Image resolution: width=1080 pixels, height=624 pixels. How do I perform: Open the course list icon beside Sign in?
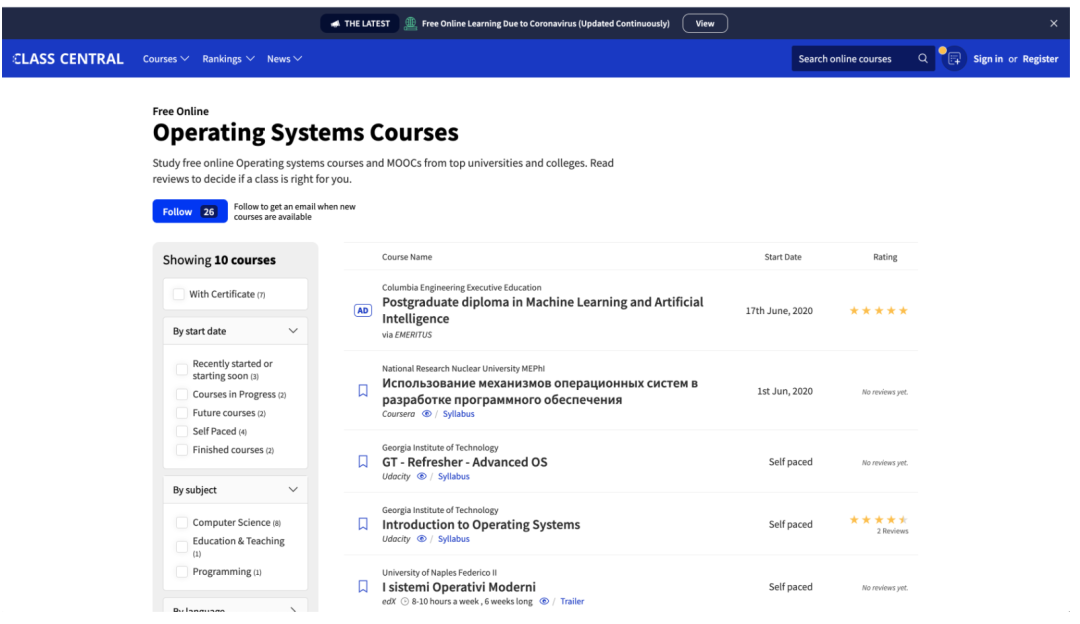[x=954, y=59]
